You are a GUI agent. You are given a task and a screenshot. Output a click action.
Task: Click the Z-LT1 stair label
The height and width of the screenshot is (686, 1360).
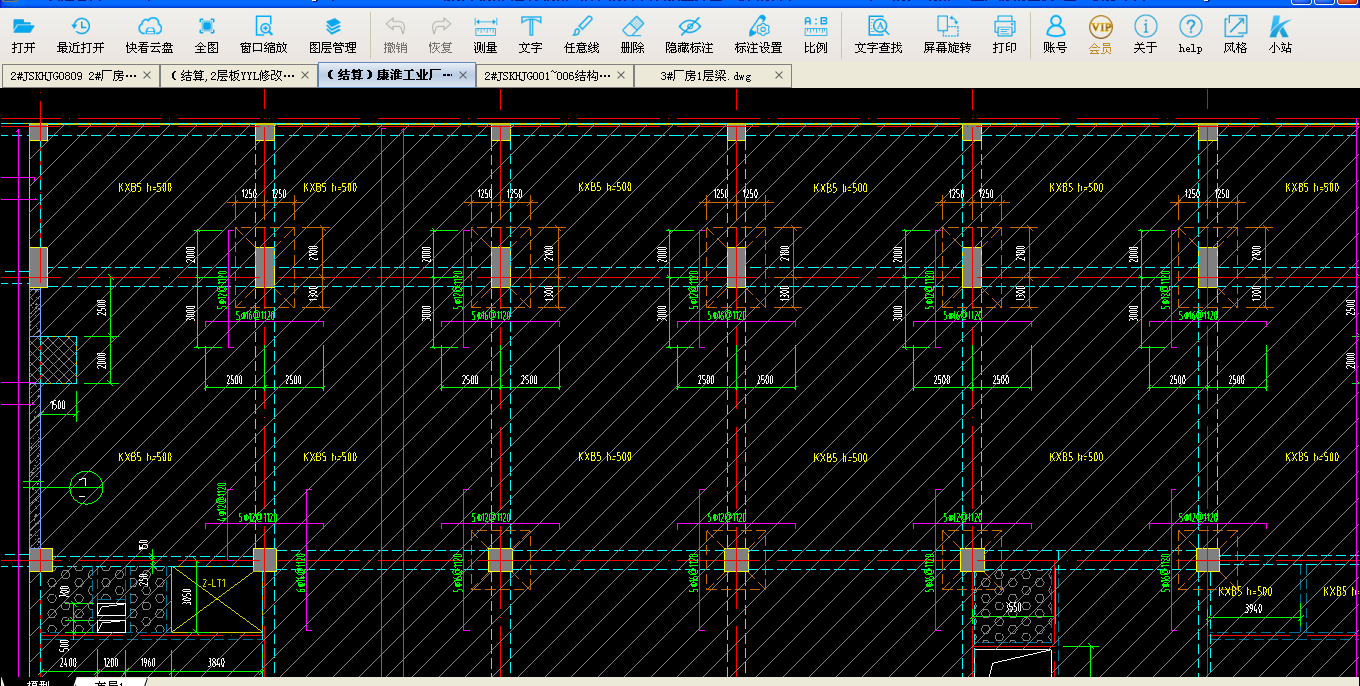point(214,582)
